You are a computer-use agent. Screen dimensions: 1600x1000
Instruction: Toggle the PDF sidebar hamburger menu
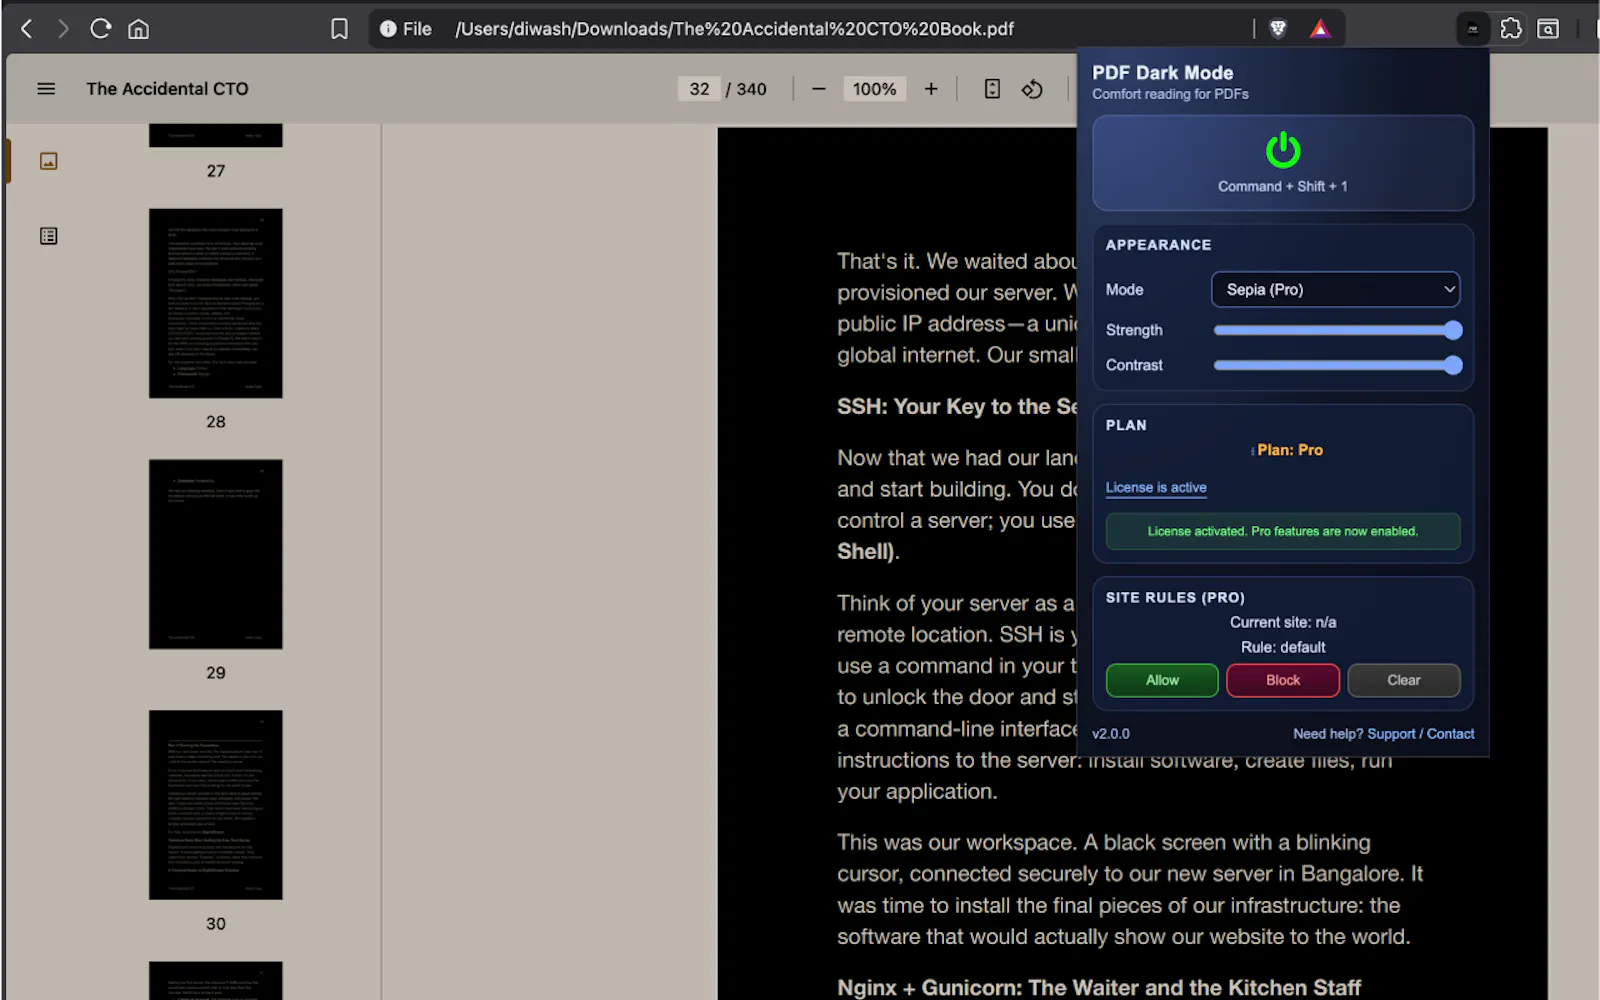point(46,89)
